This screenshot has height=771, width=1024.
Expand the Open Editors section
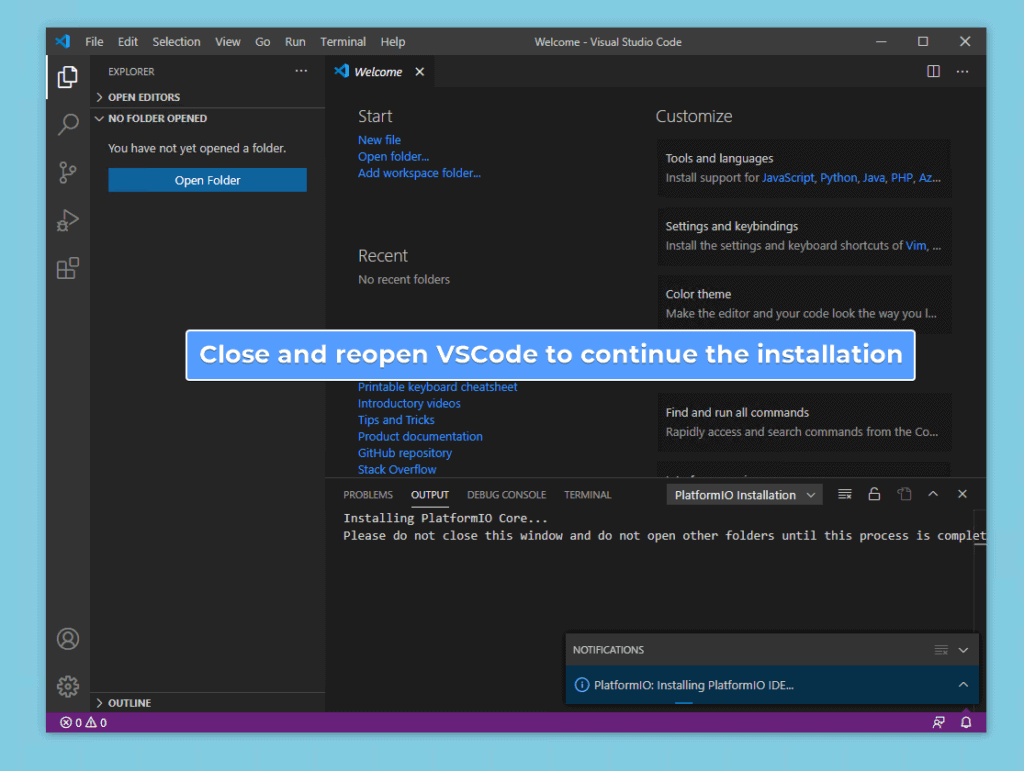pos(208,97)
